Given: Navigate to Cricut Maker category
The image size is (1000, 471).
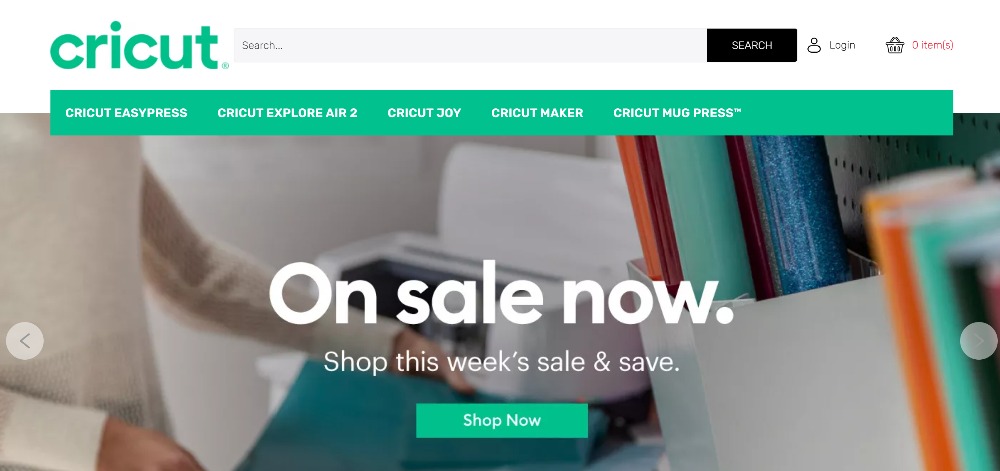Looking at the screenshot, I should pos(537,113).
